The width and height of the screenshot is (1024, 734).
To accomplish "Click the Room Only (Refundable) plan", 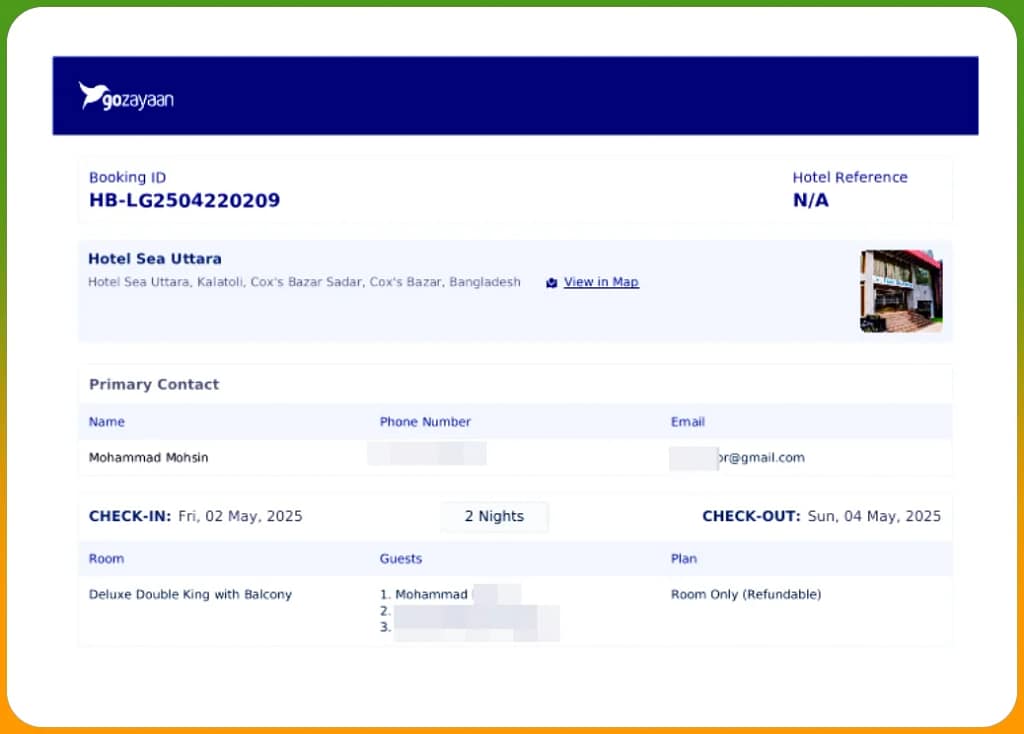I will tap(745, 595).
